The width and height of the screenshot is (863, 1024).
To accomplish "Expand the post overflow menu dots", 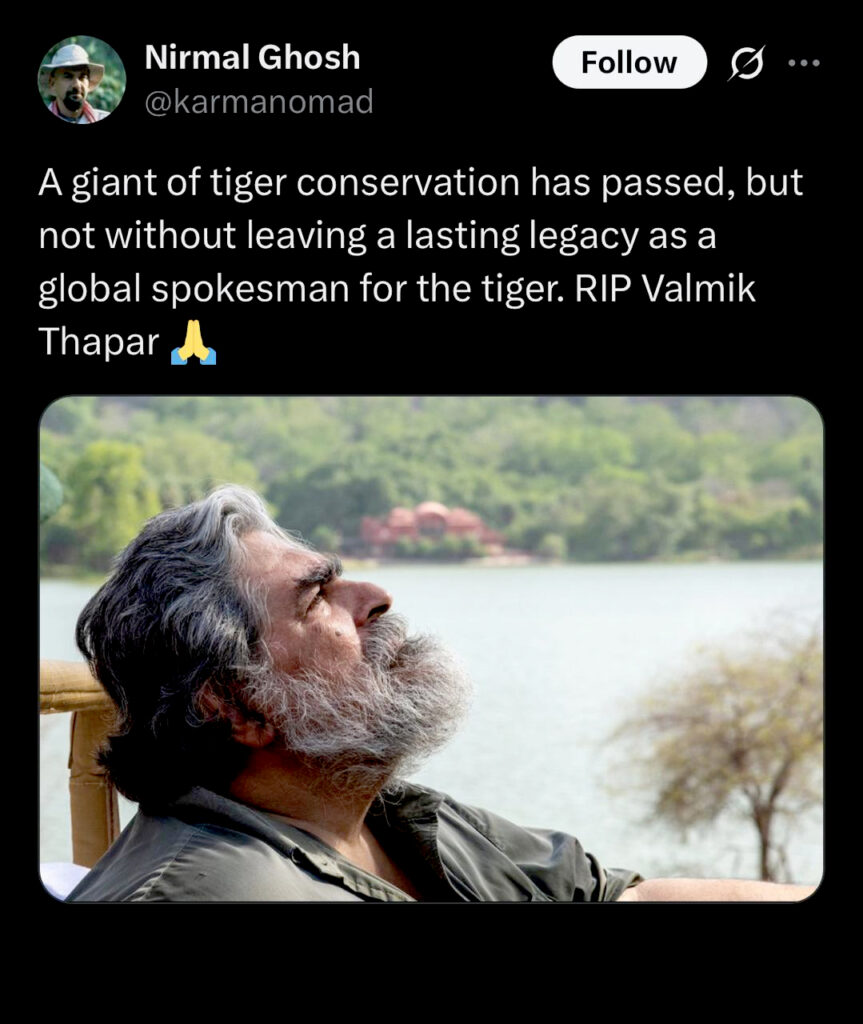I will tap(804, 63).
